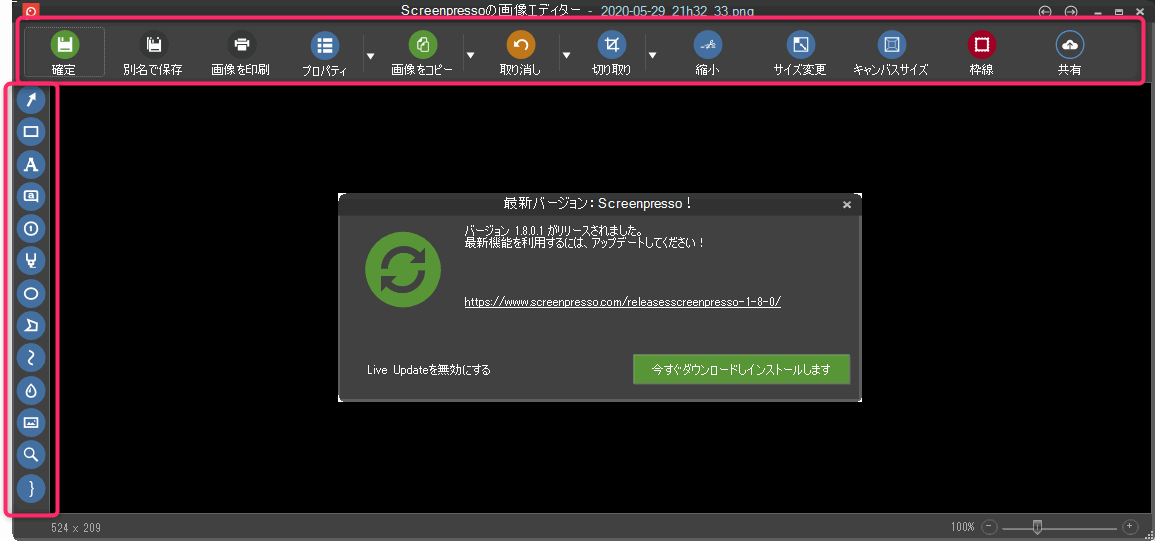This screenshot has height=541, width=1155.
Task: Click 今すぐダウンロードしインストールします green button
Action: (742, 369)
